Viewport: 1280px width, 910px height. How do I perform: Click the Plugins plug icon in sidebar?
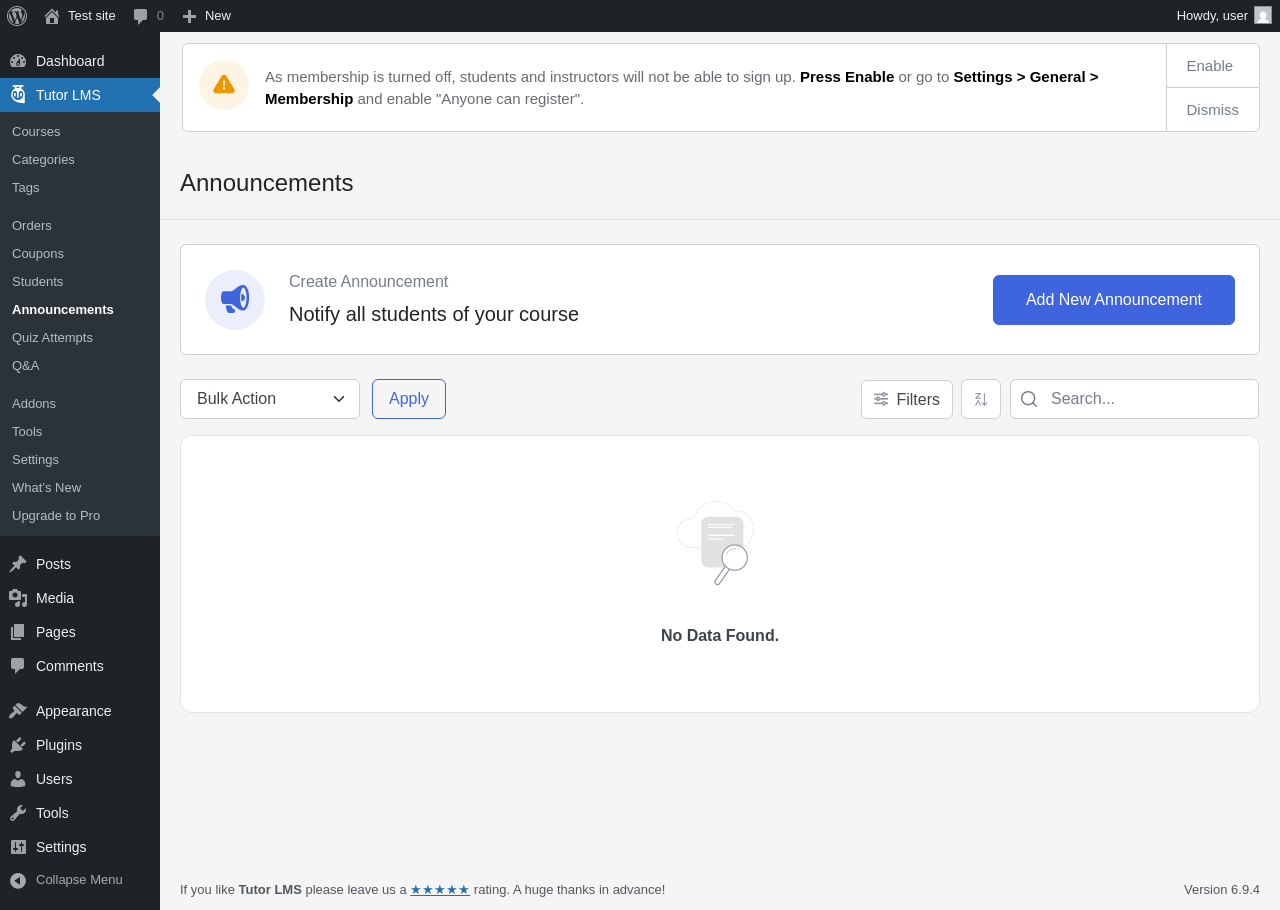tap(18, 745)
